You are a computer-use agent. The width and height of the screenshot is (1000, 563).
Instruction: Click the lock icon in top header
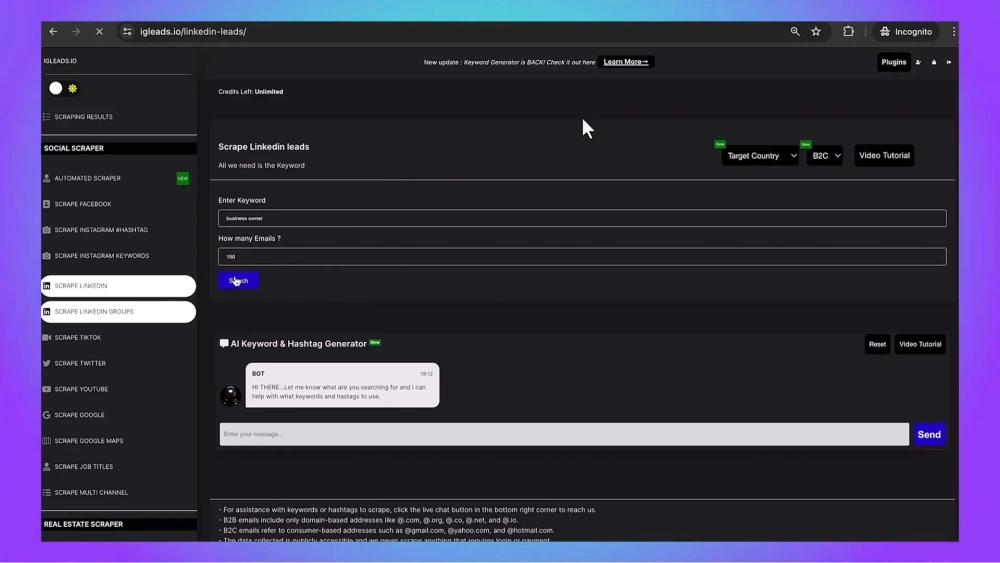934,62
